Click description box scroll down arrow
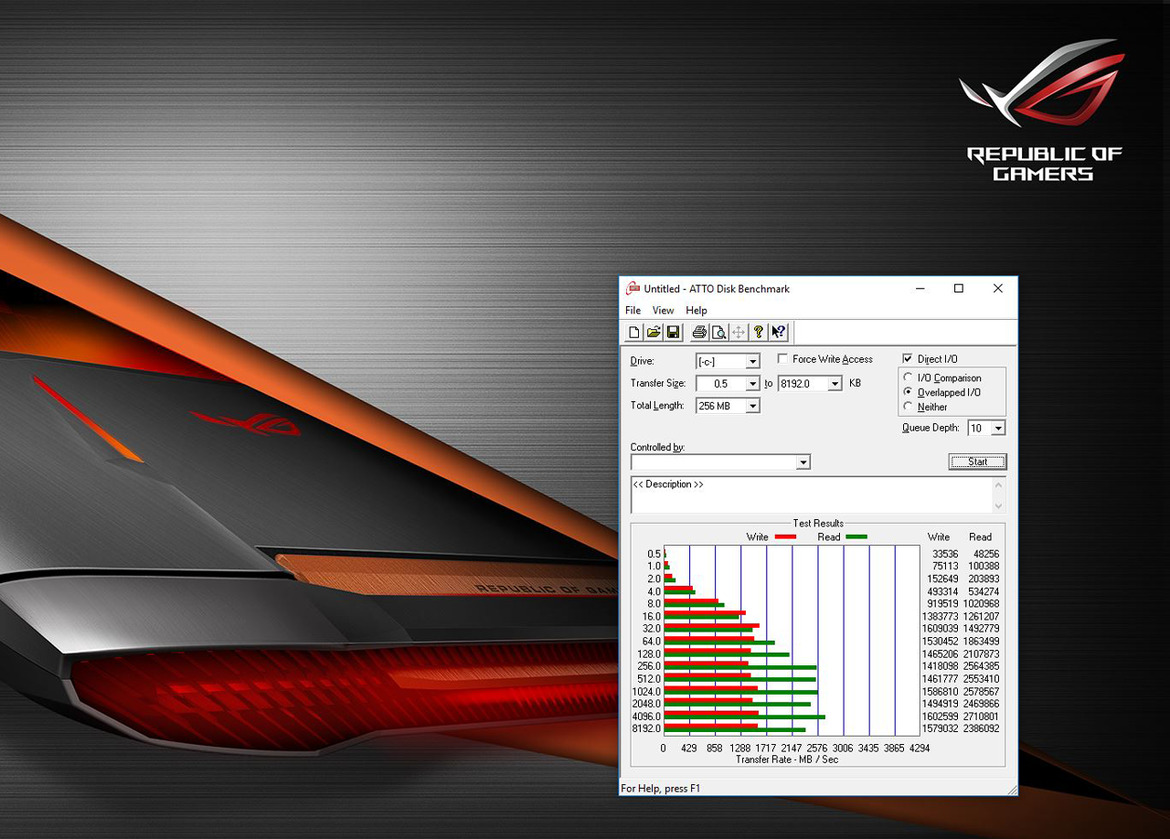 [998, 506]
